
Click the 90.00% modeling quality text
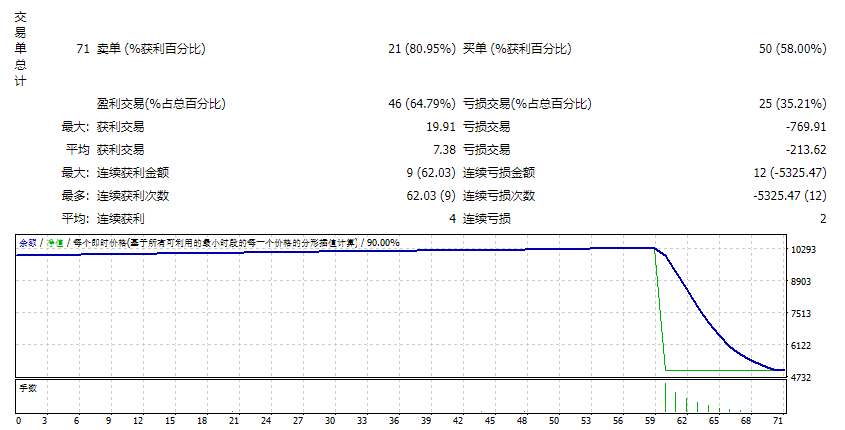pyautogui.click(x=383, y=243)
